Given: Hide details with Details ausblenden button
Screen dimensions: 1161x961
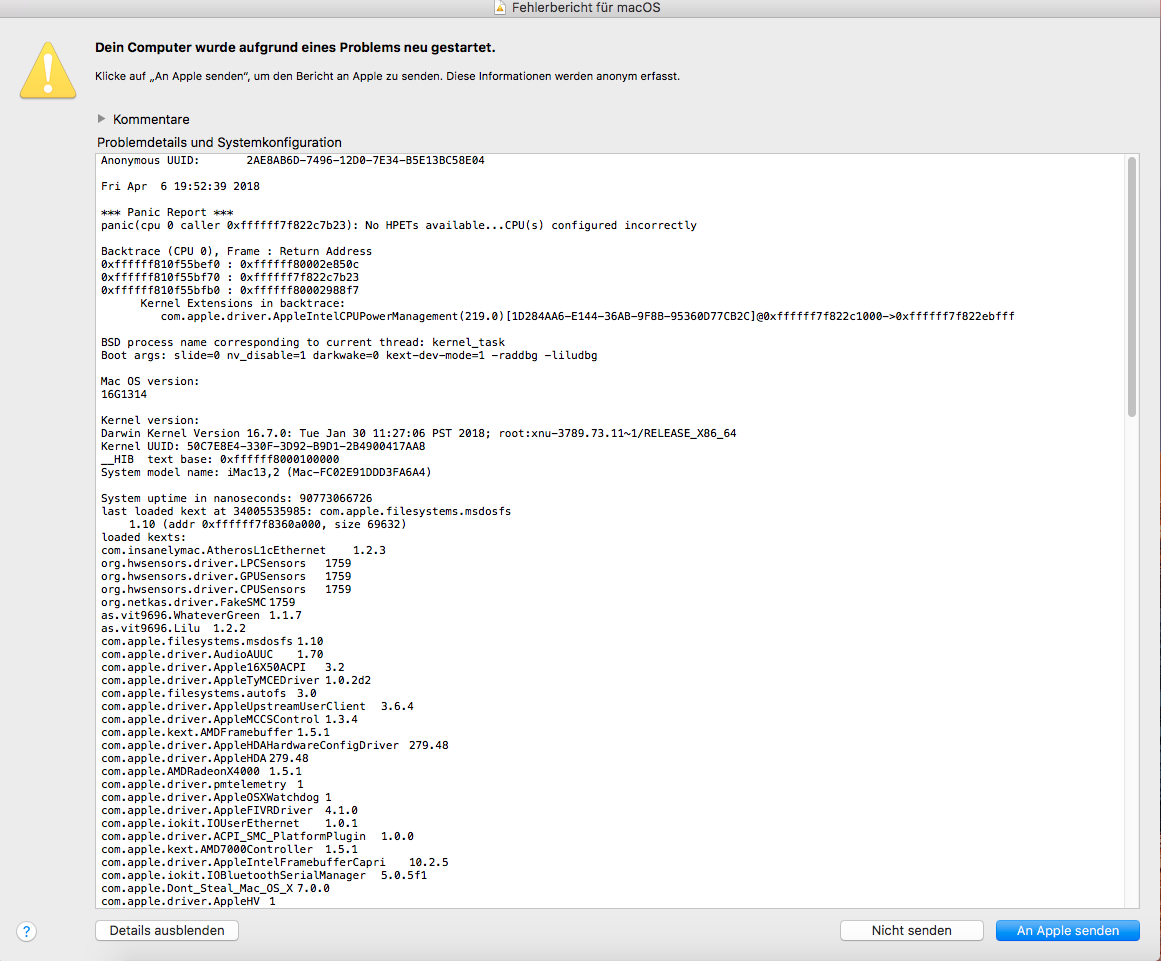Looking at the screenshot, I should click(x=167, y=930).
